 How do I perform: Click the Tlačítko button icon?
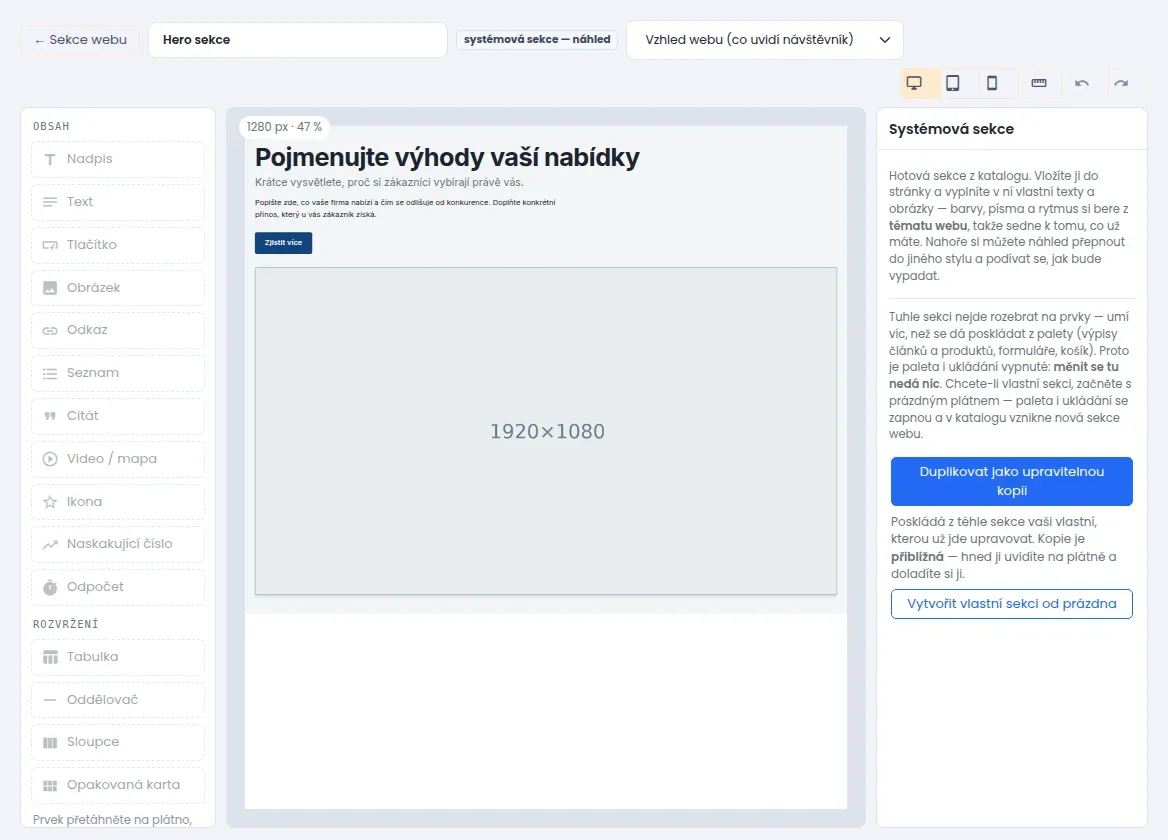tap(50, 245)
